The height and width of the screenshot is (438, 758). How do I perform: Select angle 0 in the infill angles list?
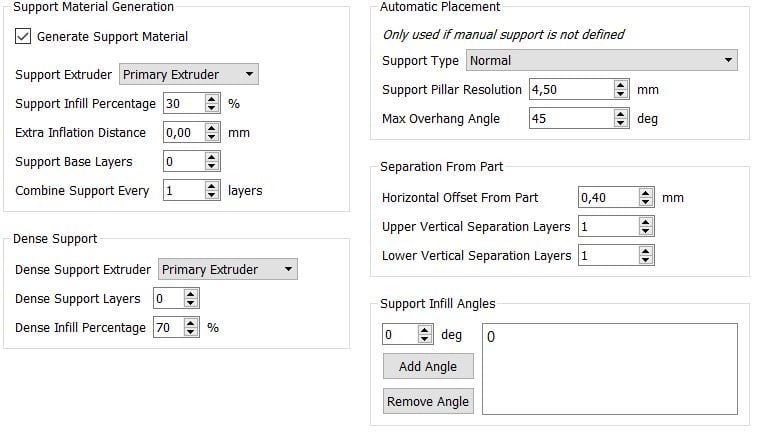point(492,337)
